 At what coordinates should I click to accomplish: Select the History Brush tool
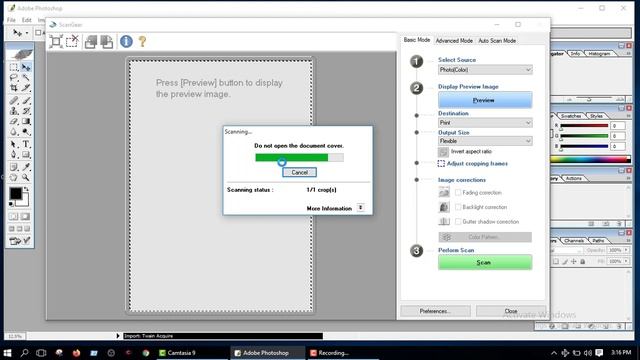[26, 111]
